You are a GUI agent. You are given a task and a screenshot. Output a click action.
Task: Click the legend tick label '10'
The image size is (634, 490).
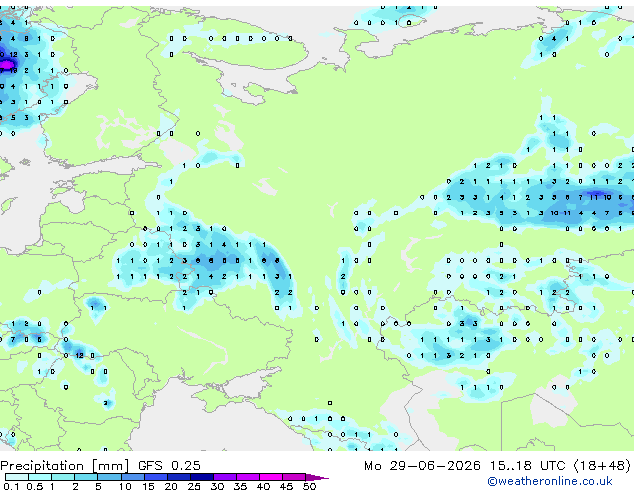pos(125,486)
